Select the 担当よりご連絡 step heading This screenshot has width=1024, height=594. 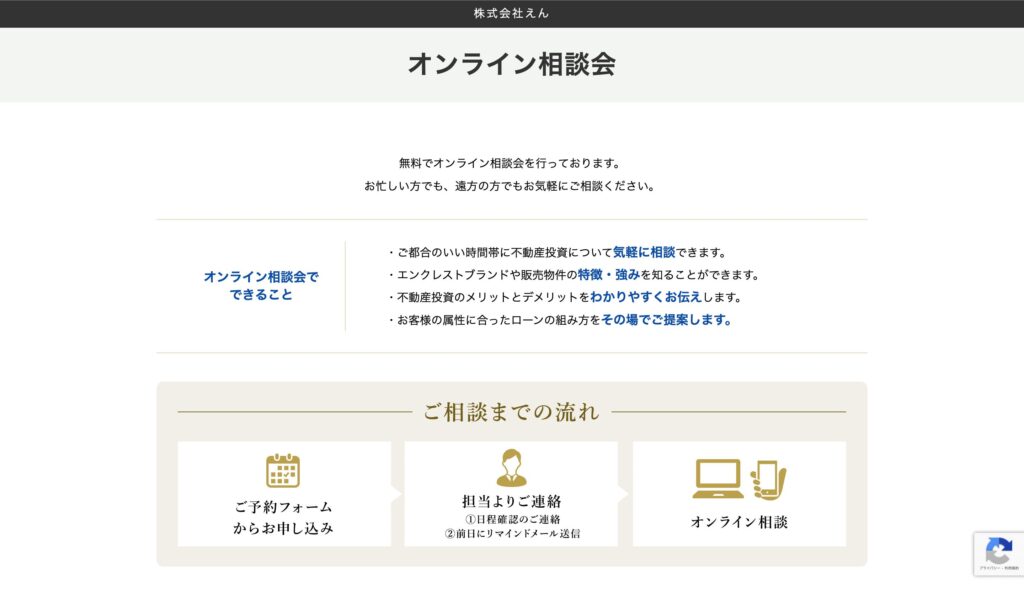tap(511, 500)
